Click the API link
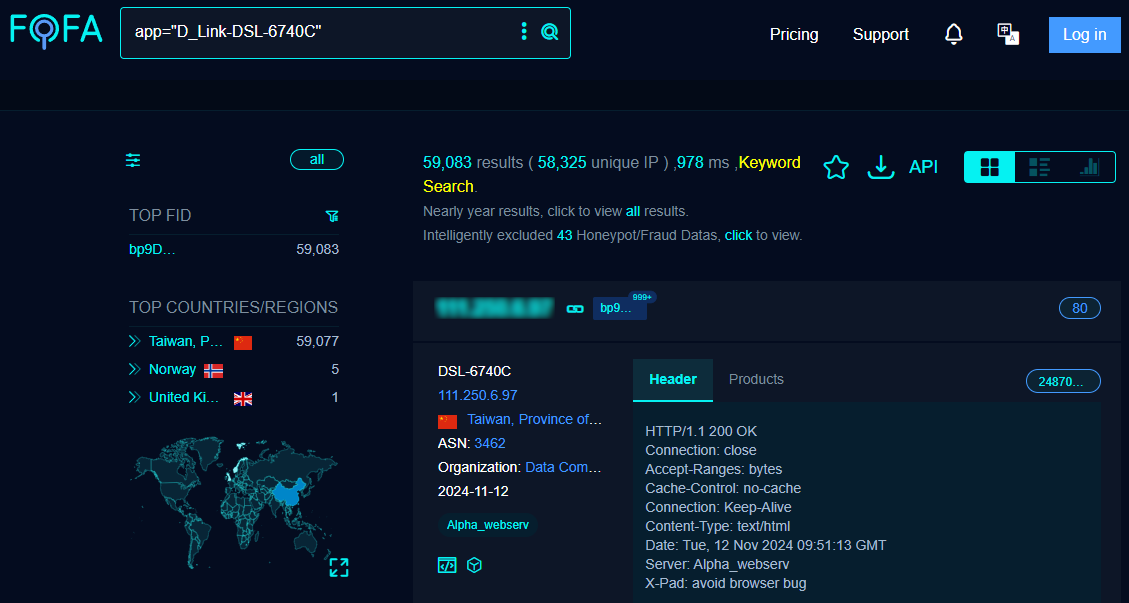The image size is (1129, 603). 923,167
